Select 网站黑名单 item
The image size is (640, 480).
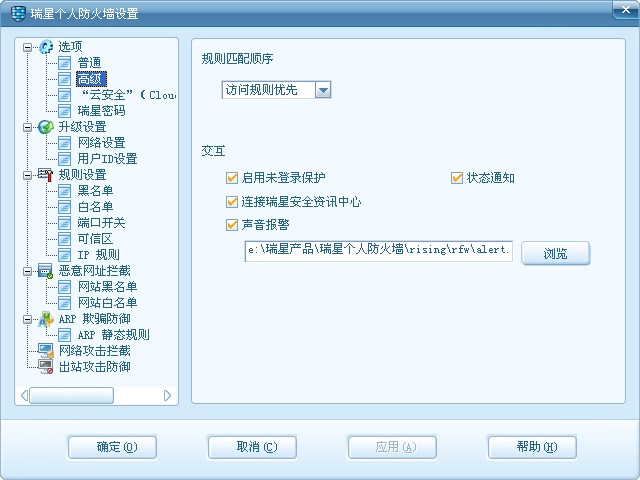(x=107, y=287)
